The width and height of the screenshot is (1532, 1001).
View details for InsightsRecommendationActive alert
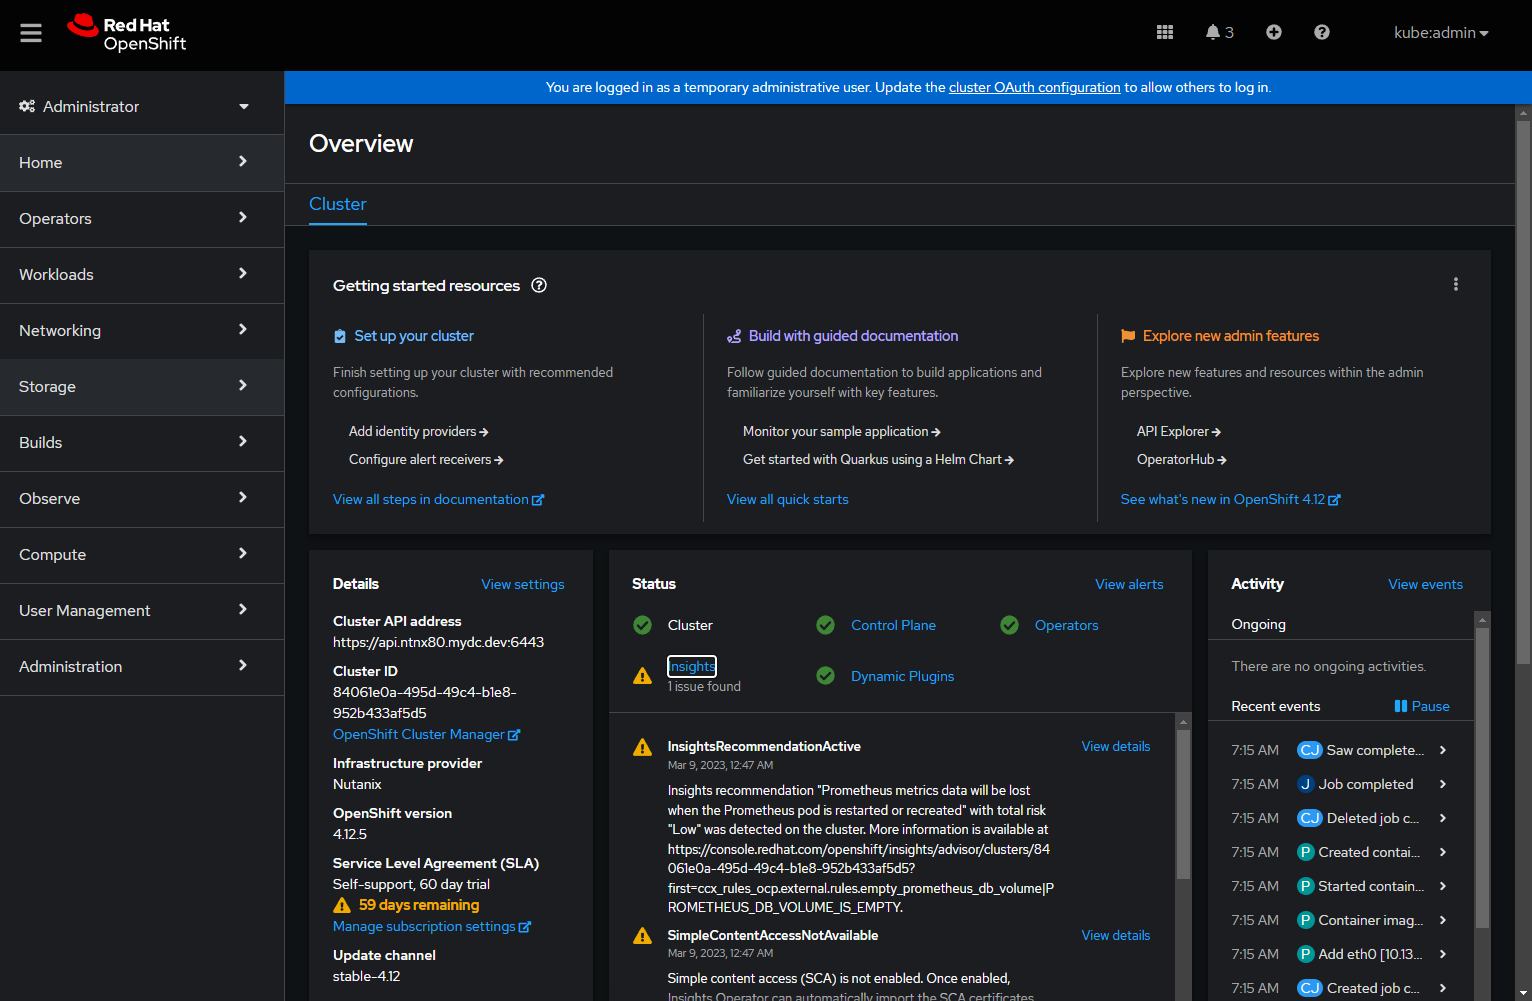(1116, 747)
